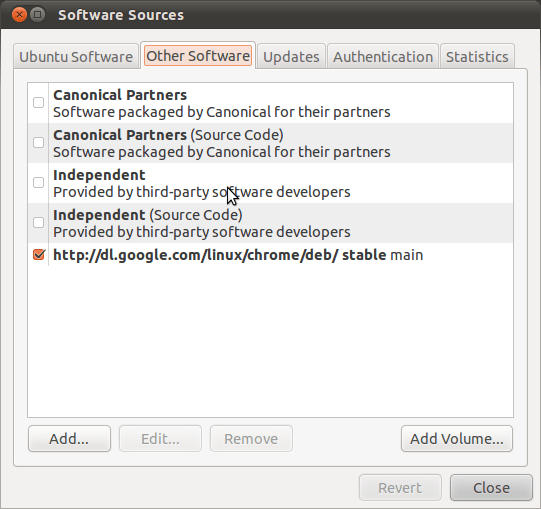Image resolution: width=541 pixels, height=509 pixels.
Task: Click the Add... button
Action: point(69,439)
